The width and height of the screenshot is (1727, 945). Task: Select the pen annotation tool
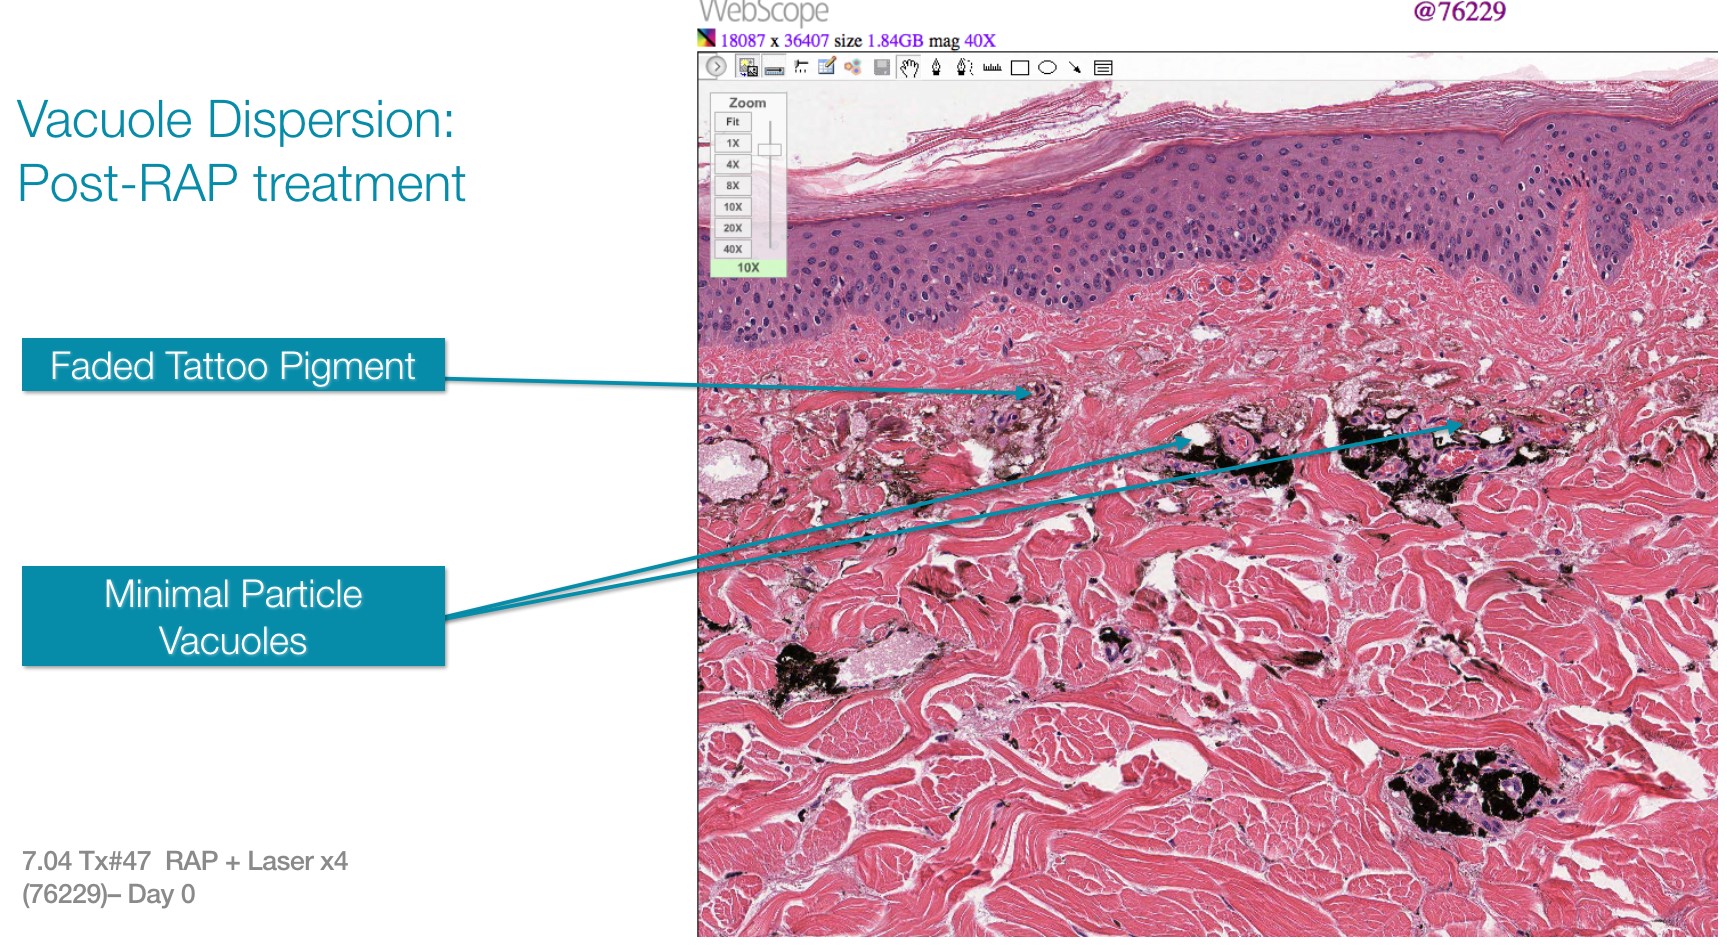(936, 68)
